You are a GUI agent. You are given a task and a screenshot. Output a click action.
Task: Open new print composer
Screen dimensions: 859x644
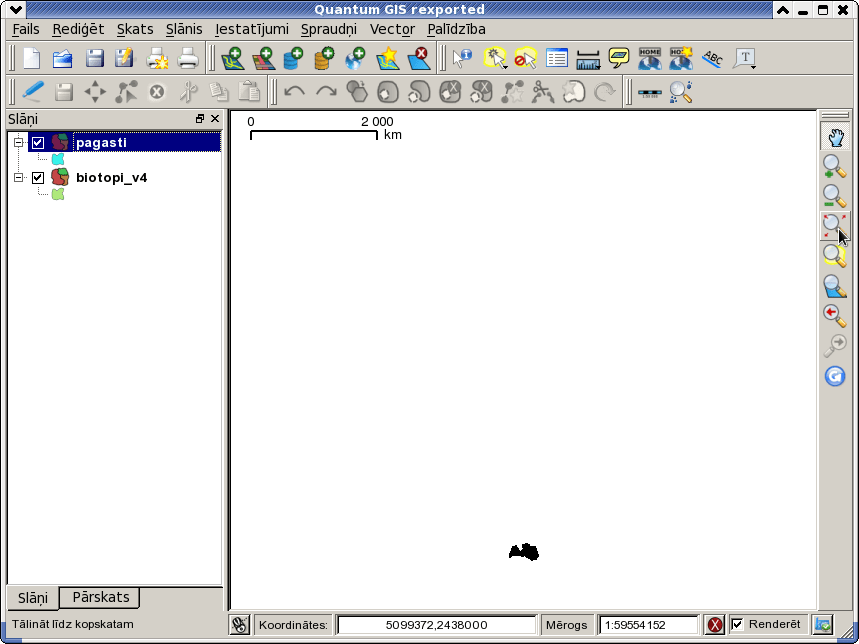(x=157, y=58)
